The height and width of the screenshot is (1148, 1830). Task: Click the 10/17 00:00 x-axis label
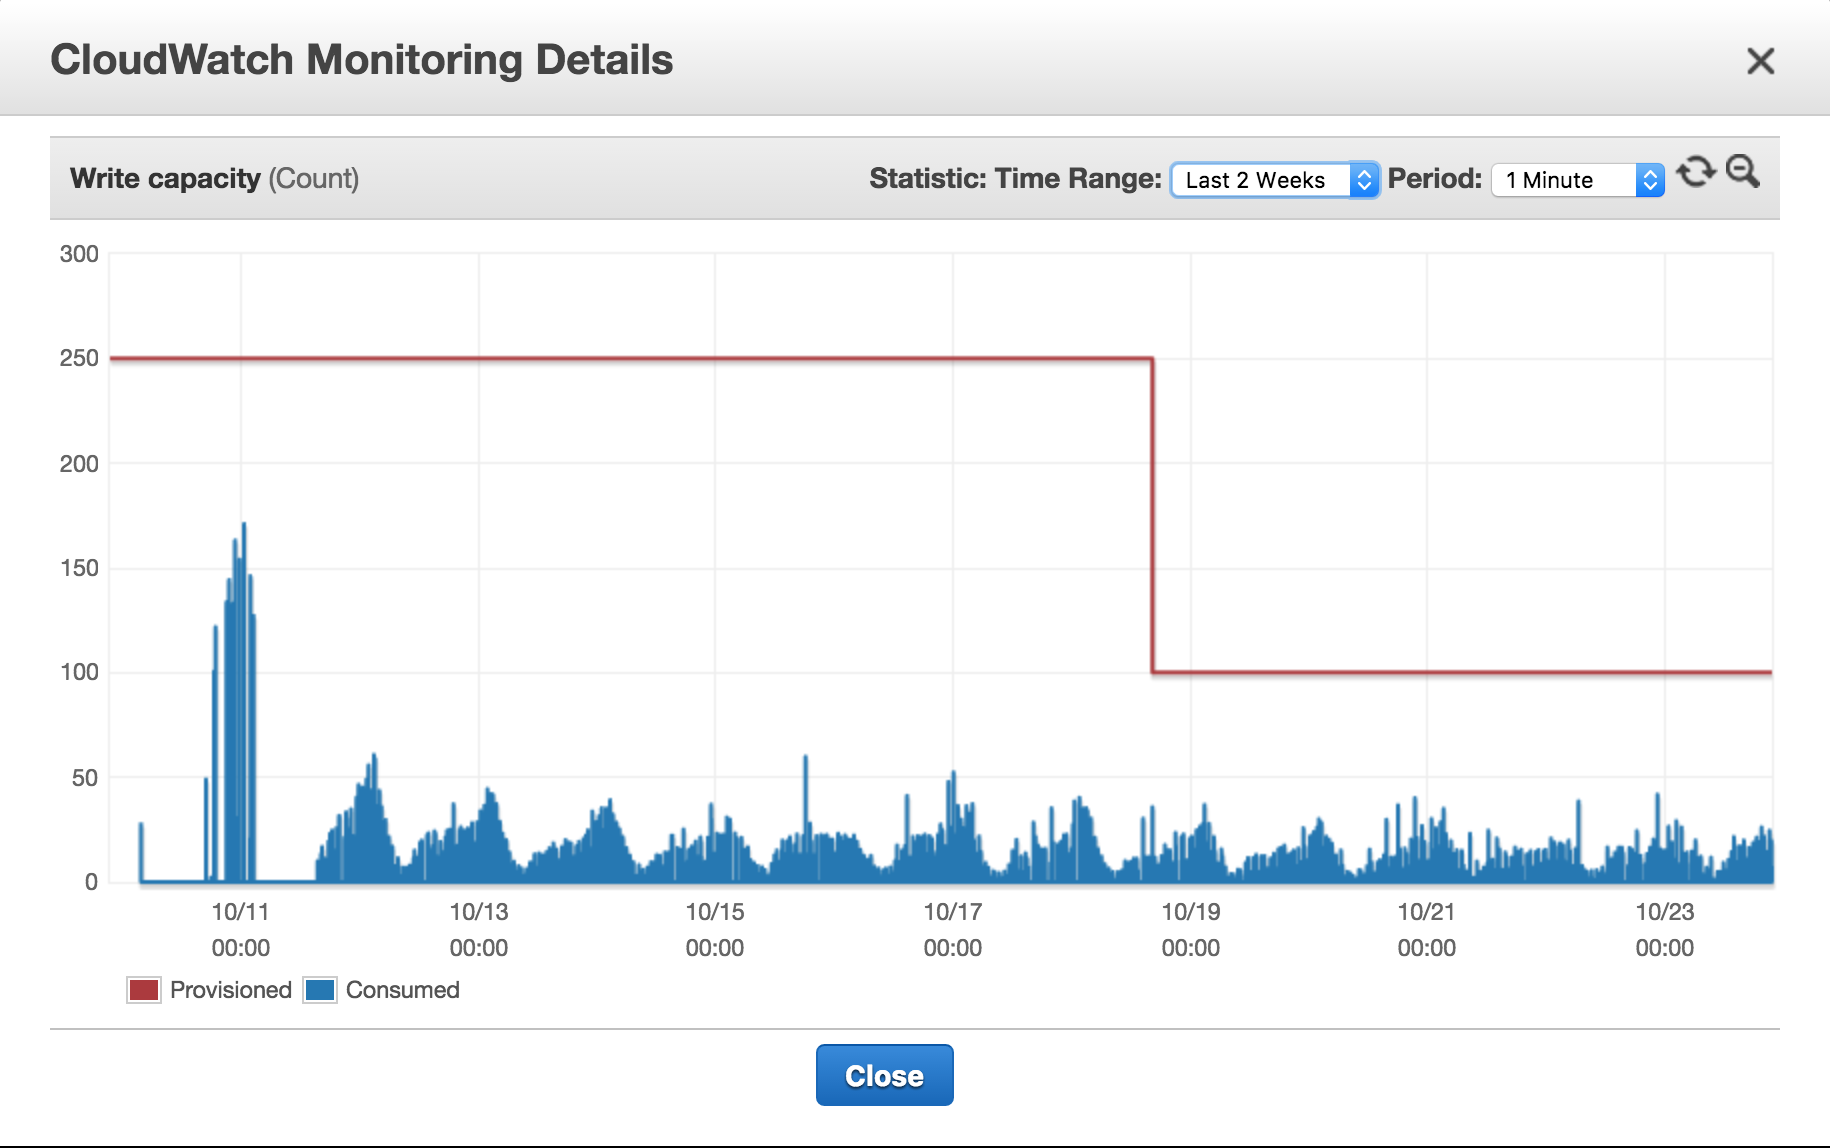pos(953,930)
